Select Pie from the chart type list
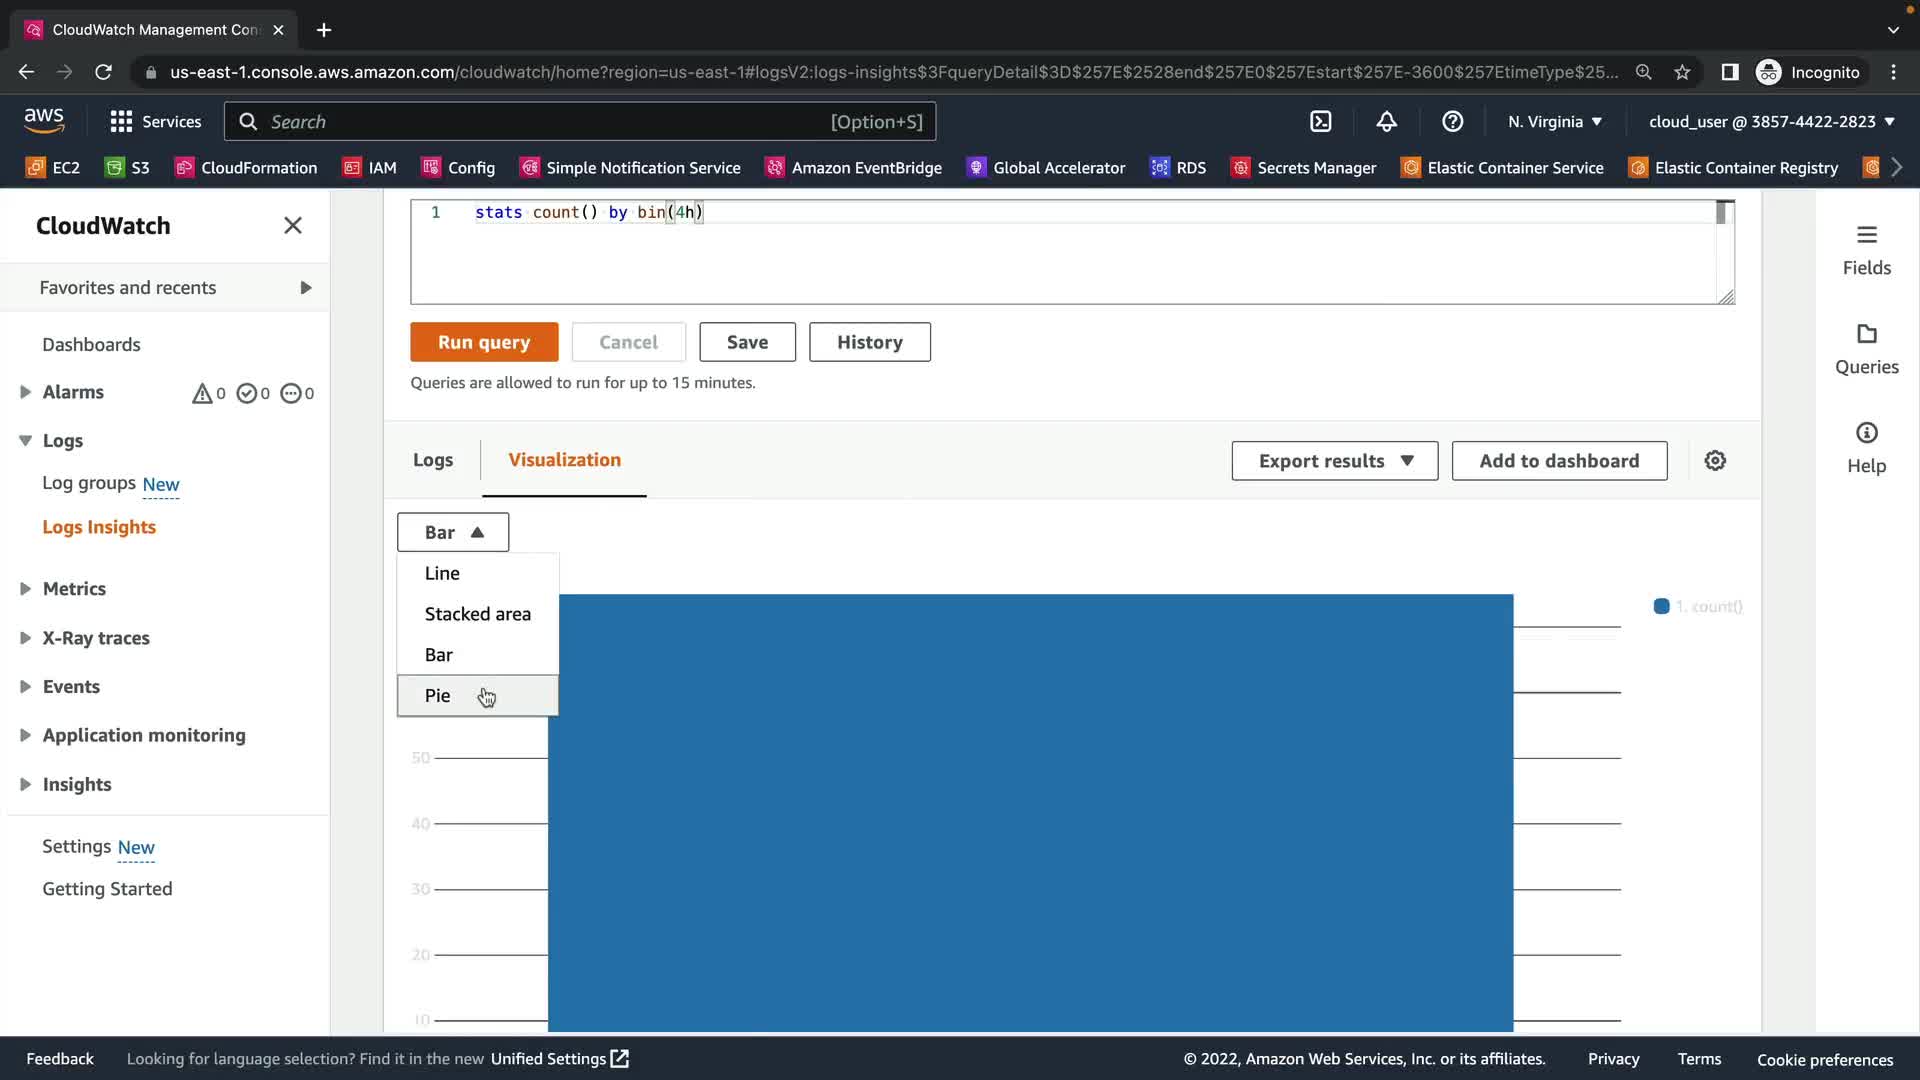This screenshot has width=1920, height=1080. pos(438,696)
